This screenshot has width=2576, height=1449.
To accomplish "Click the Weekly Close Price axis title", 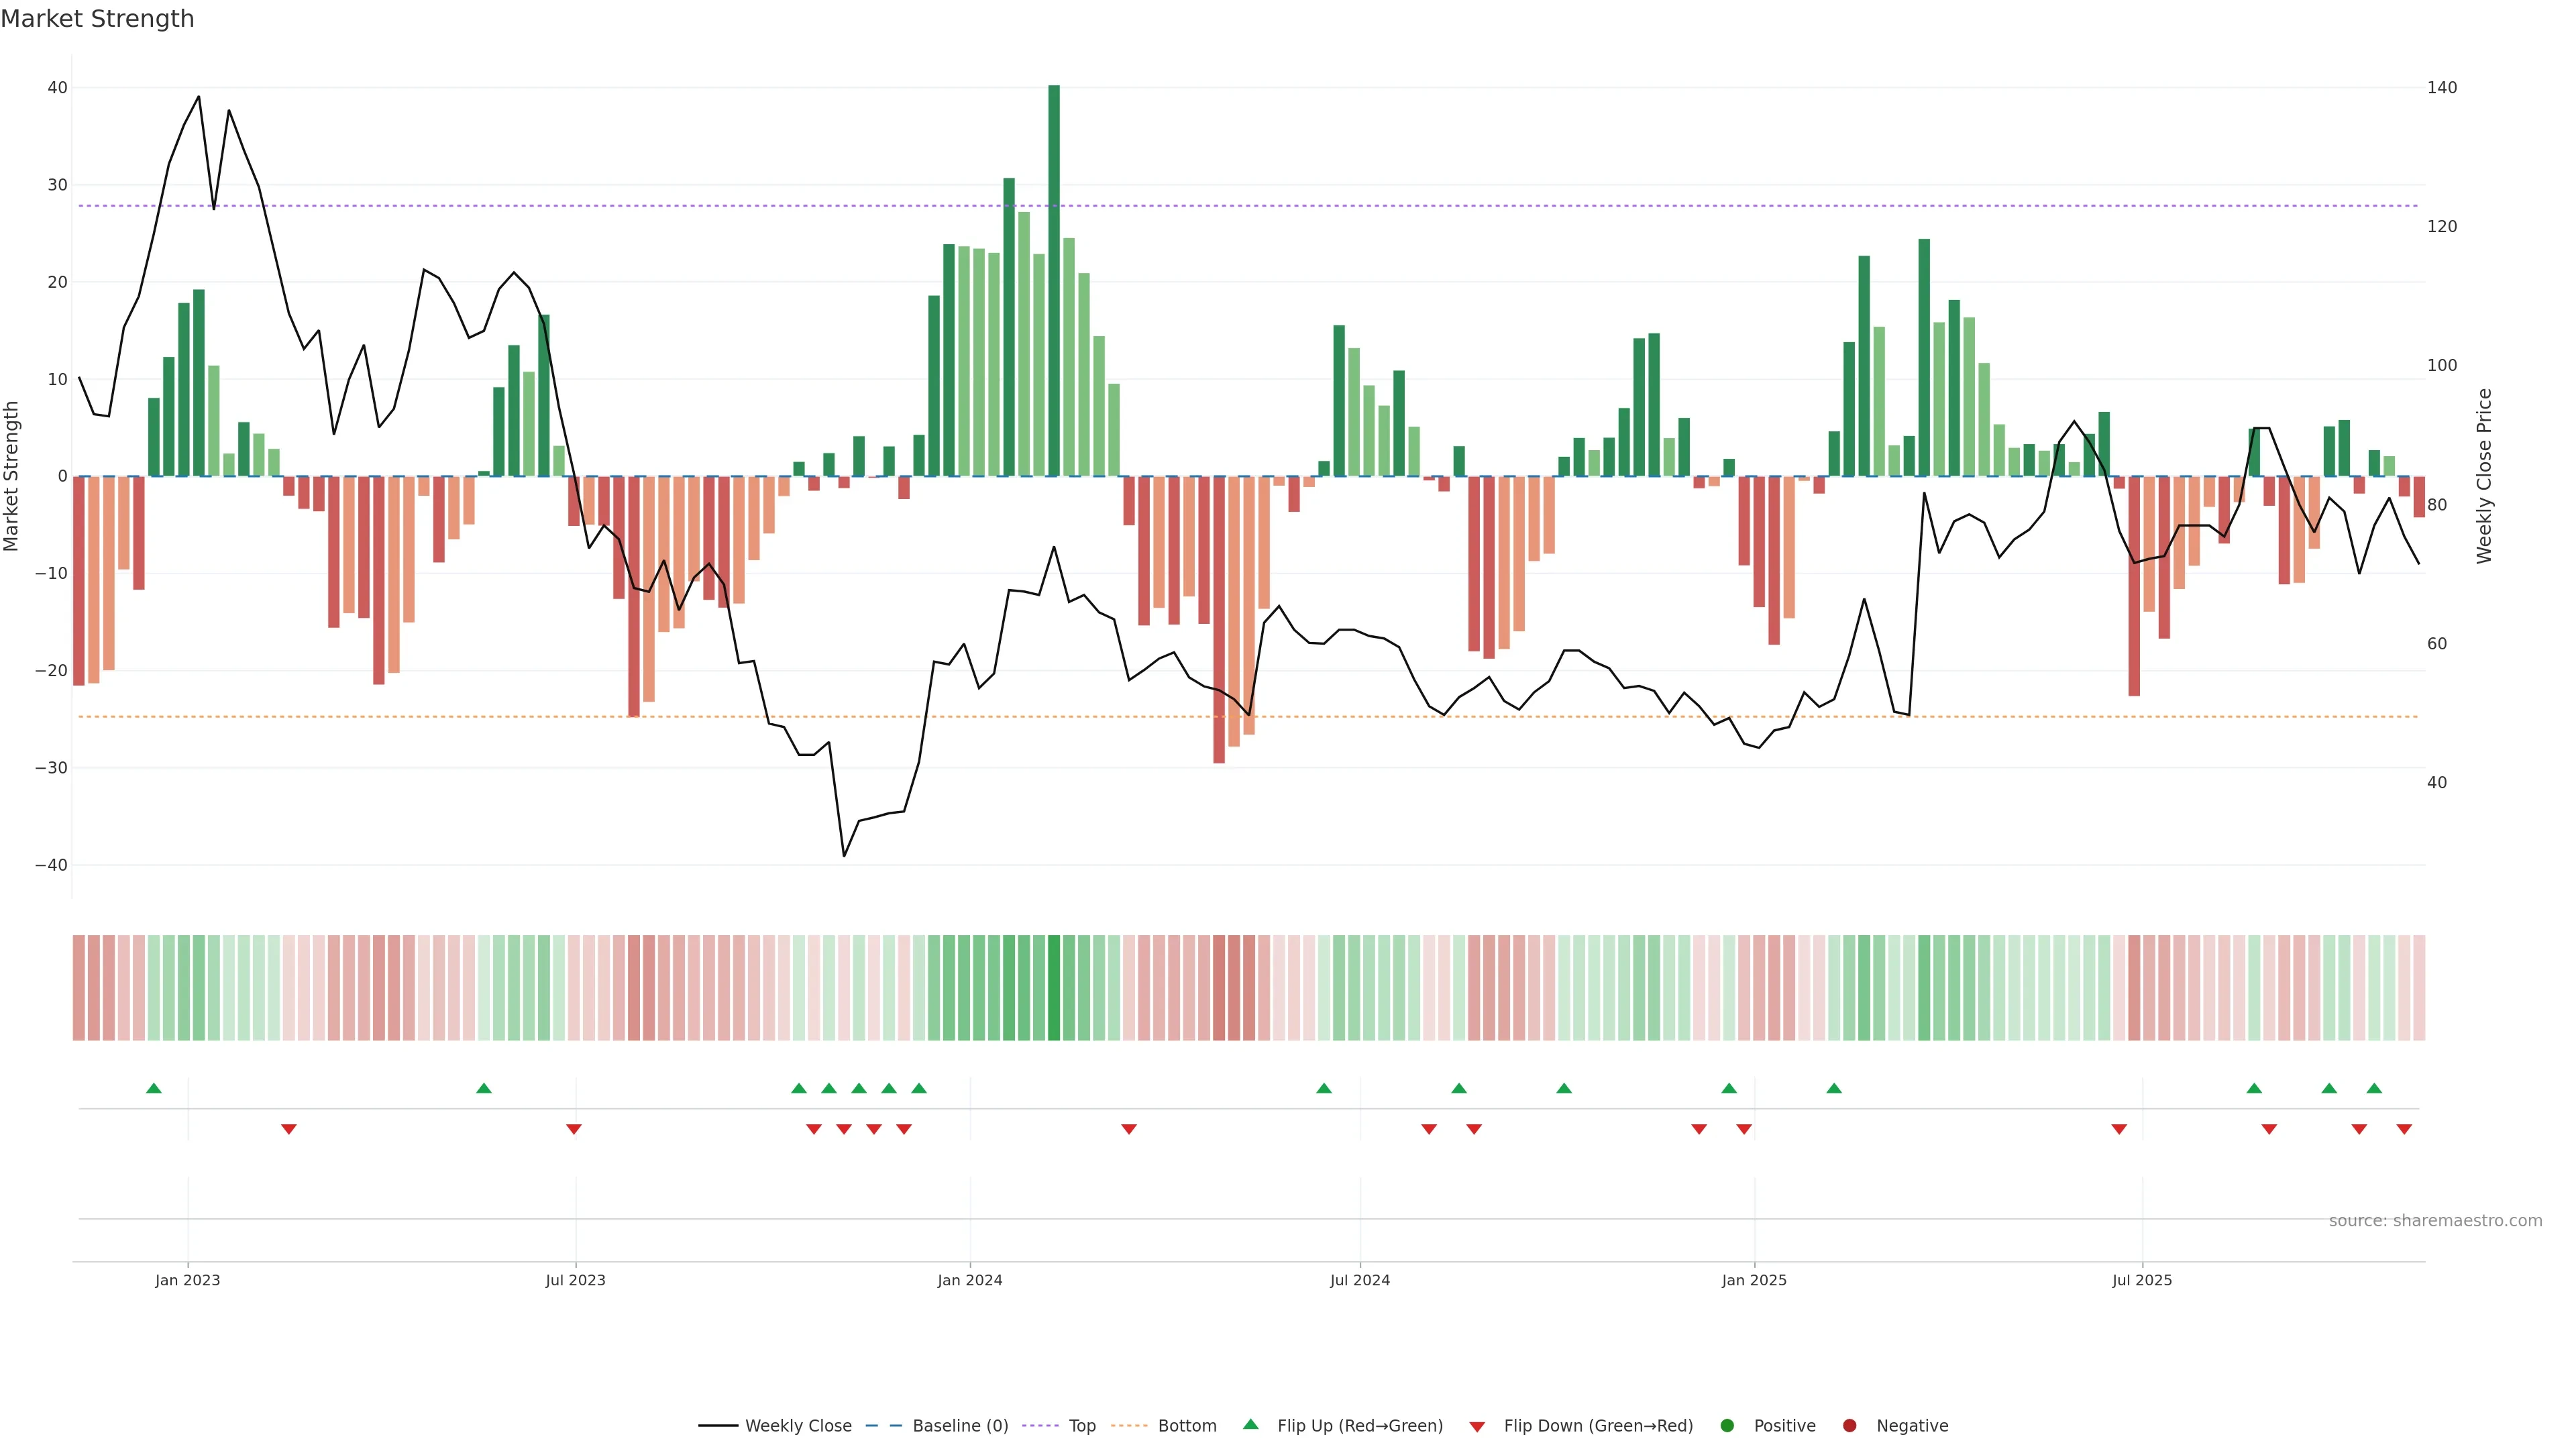I will click(2484, 476).
